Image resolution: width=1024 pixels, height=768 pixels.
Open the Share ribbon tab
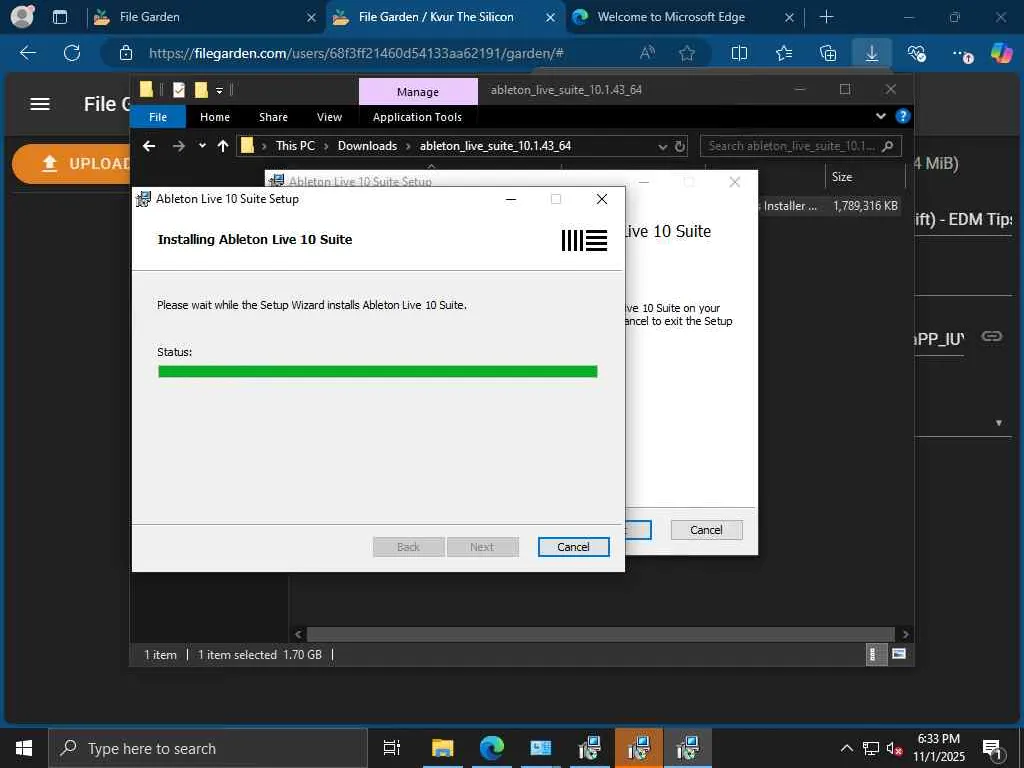(x=273, y=117)
